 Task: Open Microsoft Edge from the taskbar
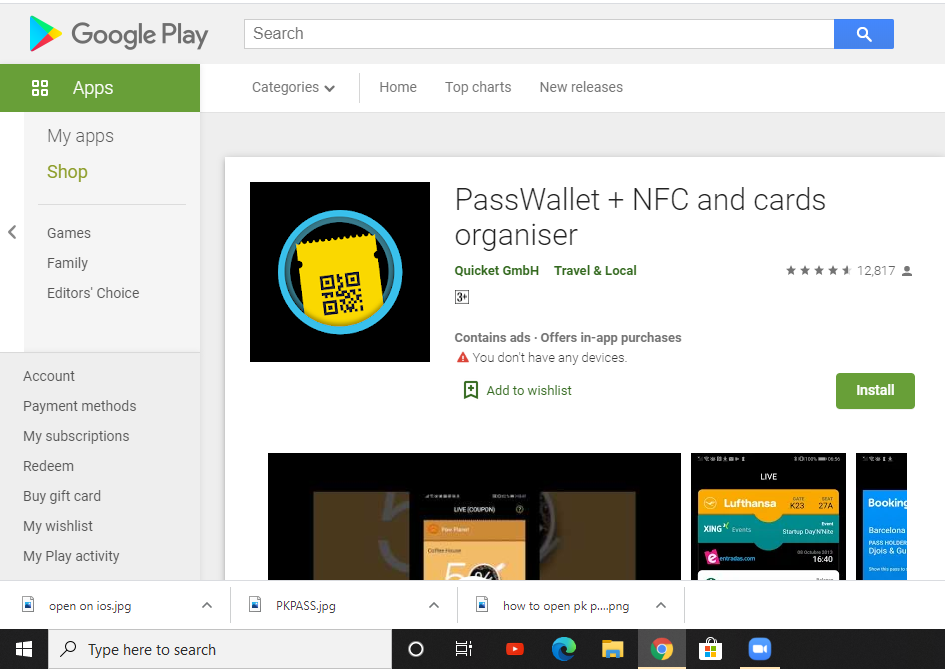pos(564,649)
